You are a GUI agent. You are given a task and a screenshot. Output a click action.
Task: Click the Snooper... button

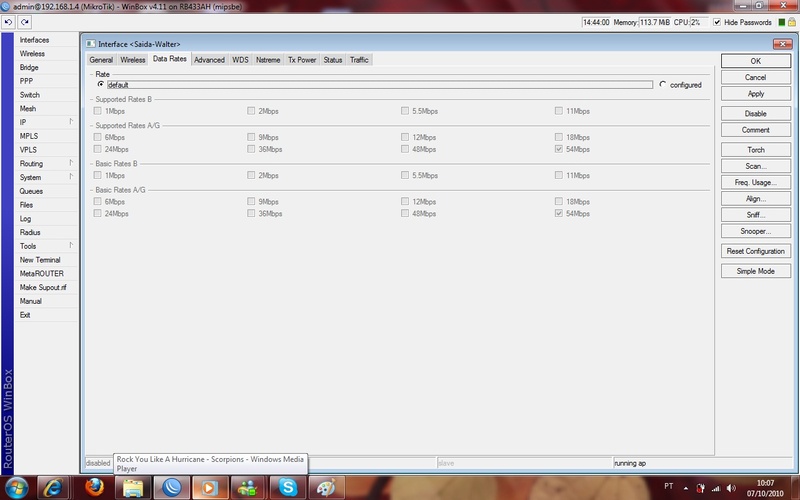coord(756,231)
